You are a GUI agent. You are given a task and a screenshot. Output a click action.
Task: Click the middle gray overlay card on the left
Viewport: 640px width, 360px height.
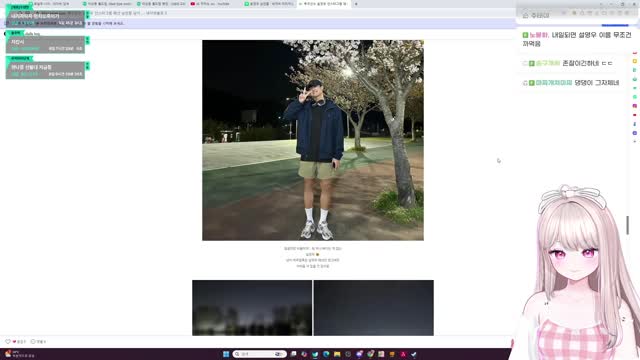pos(45,44)
